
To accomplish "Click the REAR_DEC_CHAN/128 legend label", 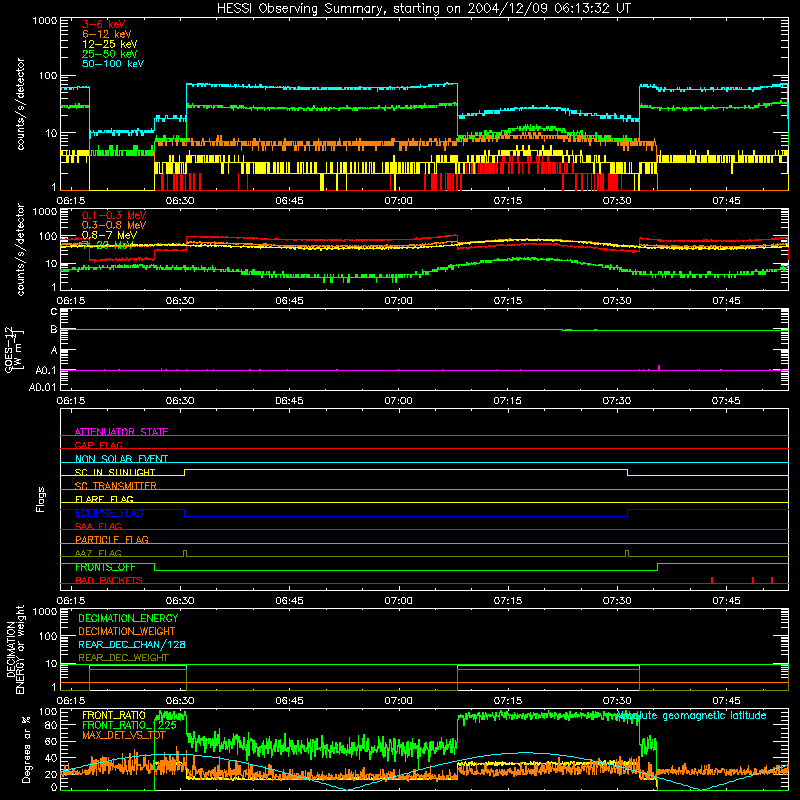I will 132,645.
